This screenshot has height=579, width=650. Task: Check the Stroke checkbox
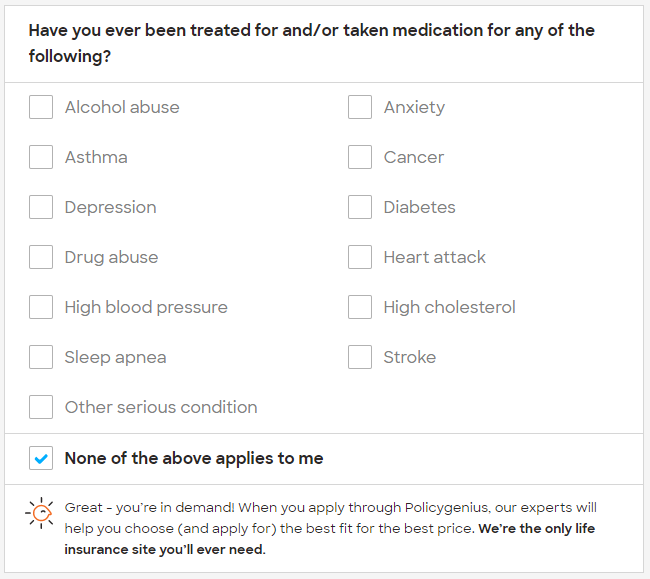(359, 357)
